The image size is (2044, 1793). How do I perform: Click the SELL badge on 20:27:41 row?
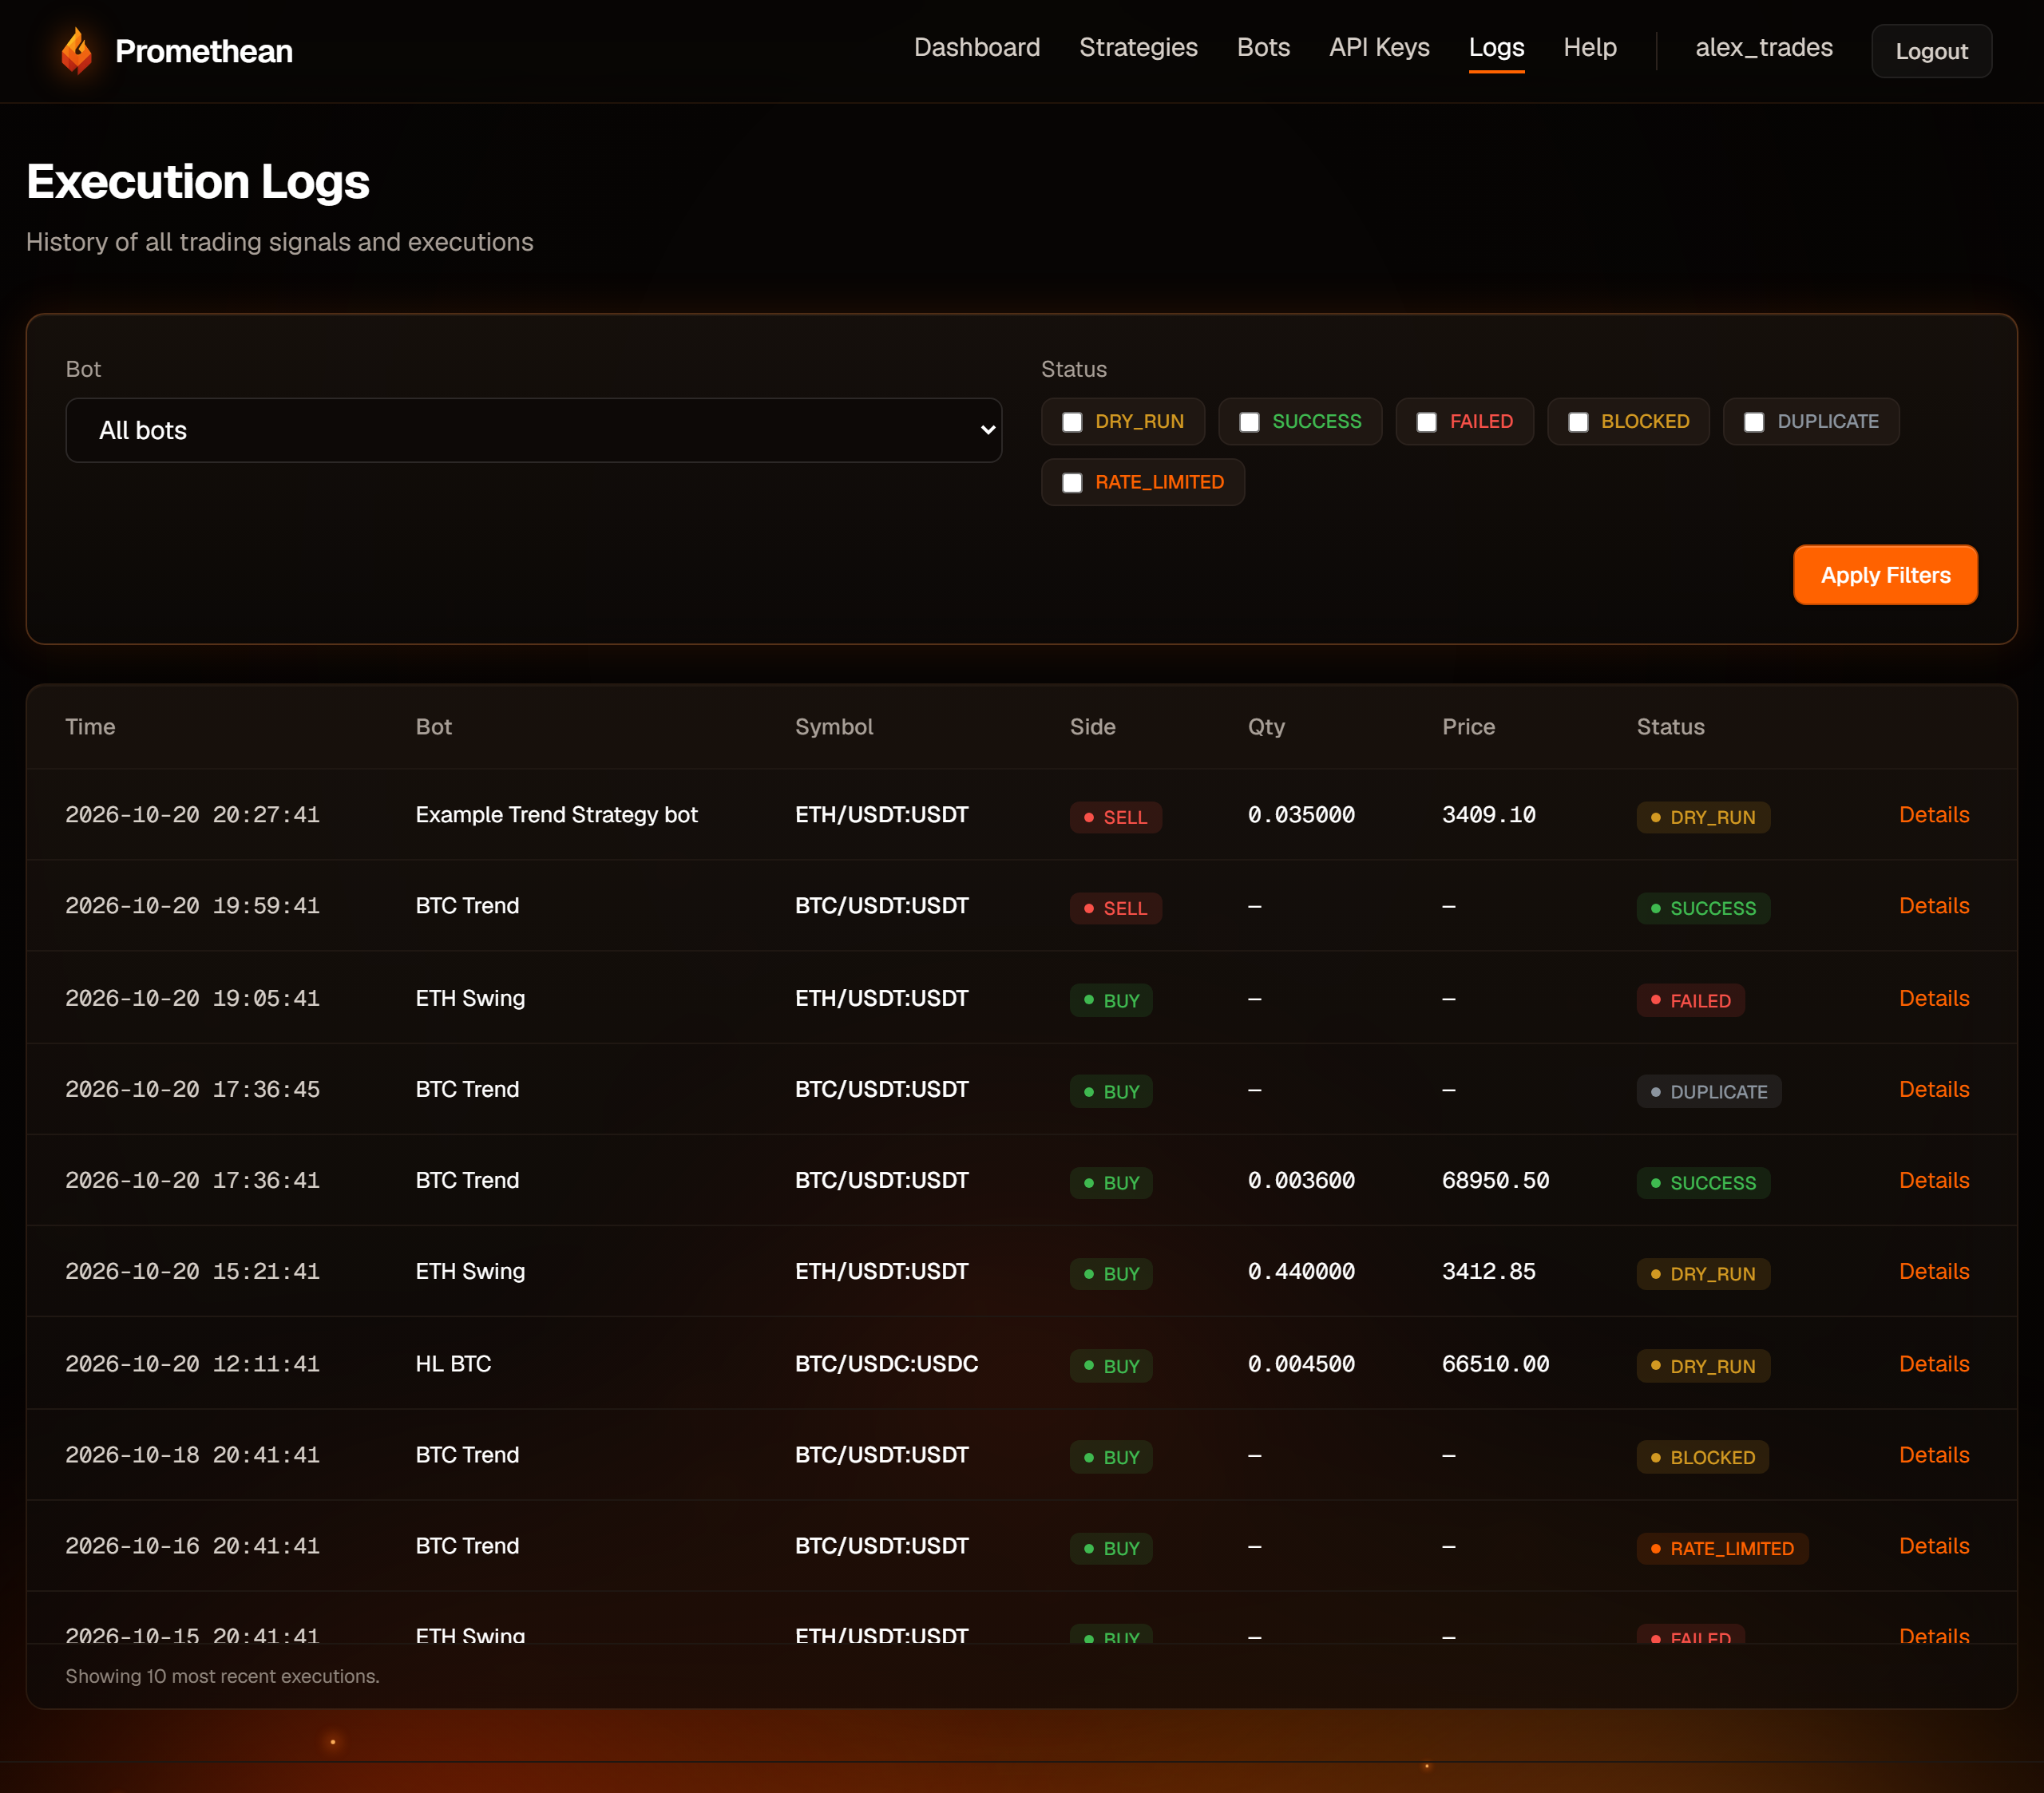pyautogui.click(x=1116, y=817)
